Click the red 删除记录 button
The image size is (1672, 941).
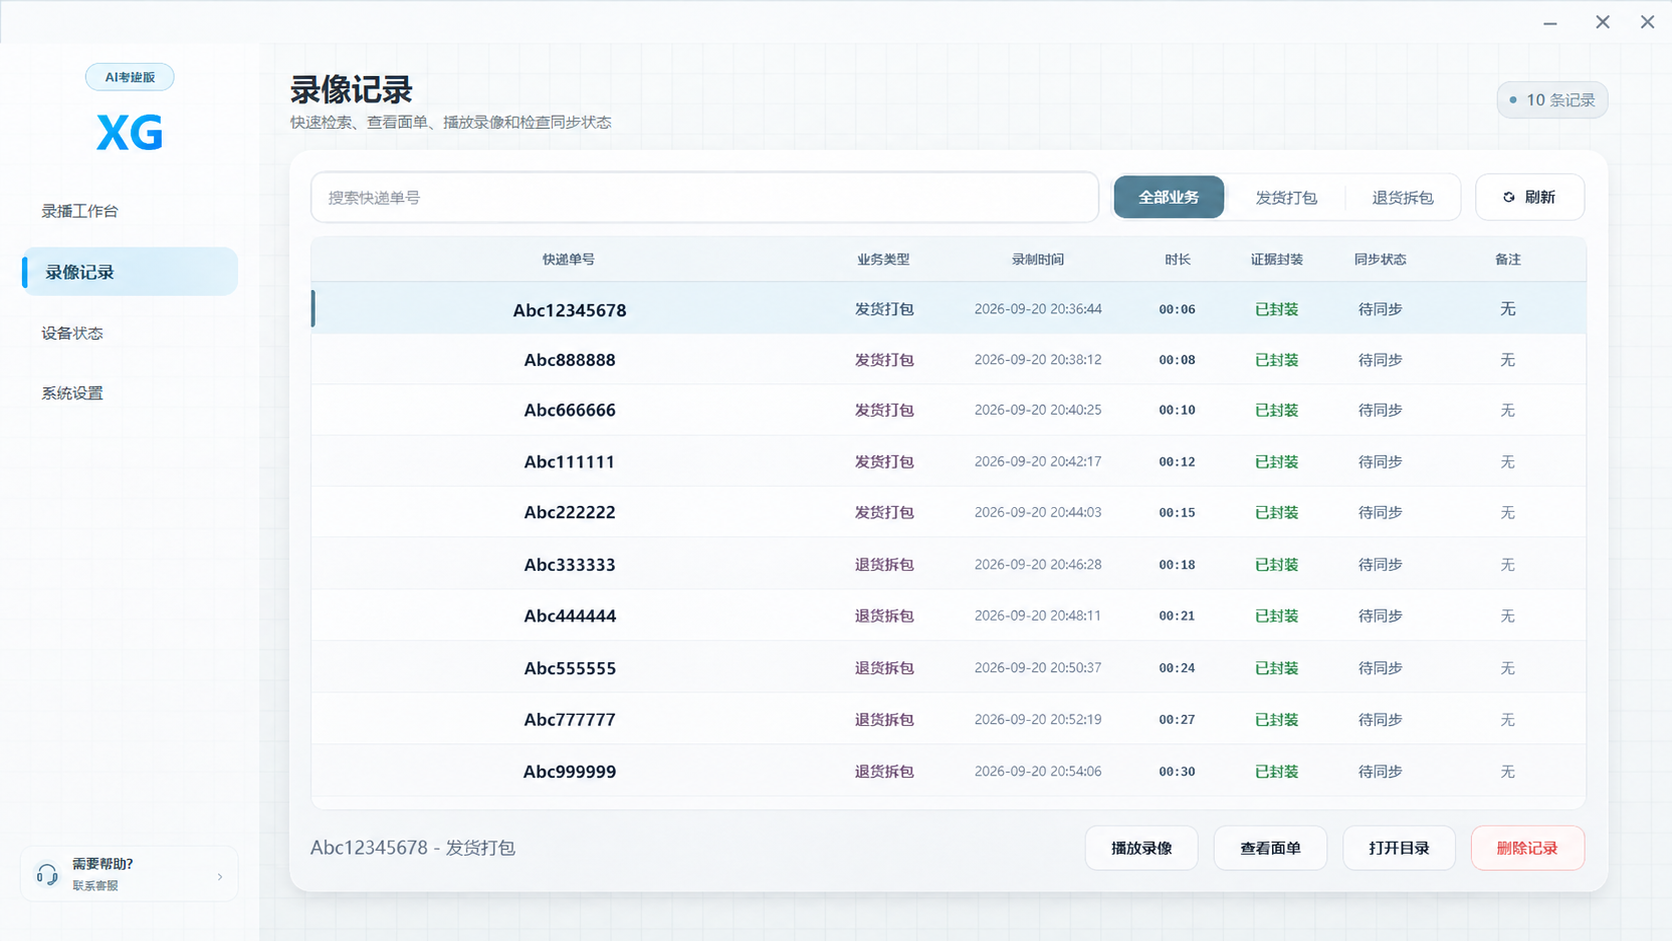[x=1527, y=848]
